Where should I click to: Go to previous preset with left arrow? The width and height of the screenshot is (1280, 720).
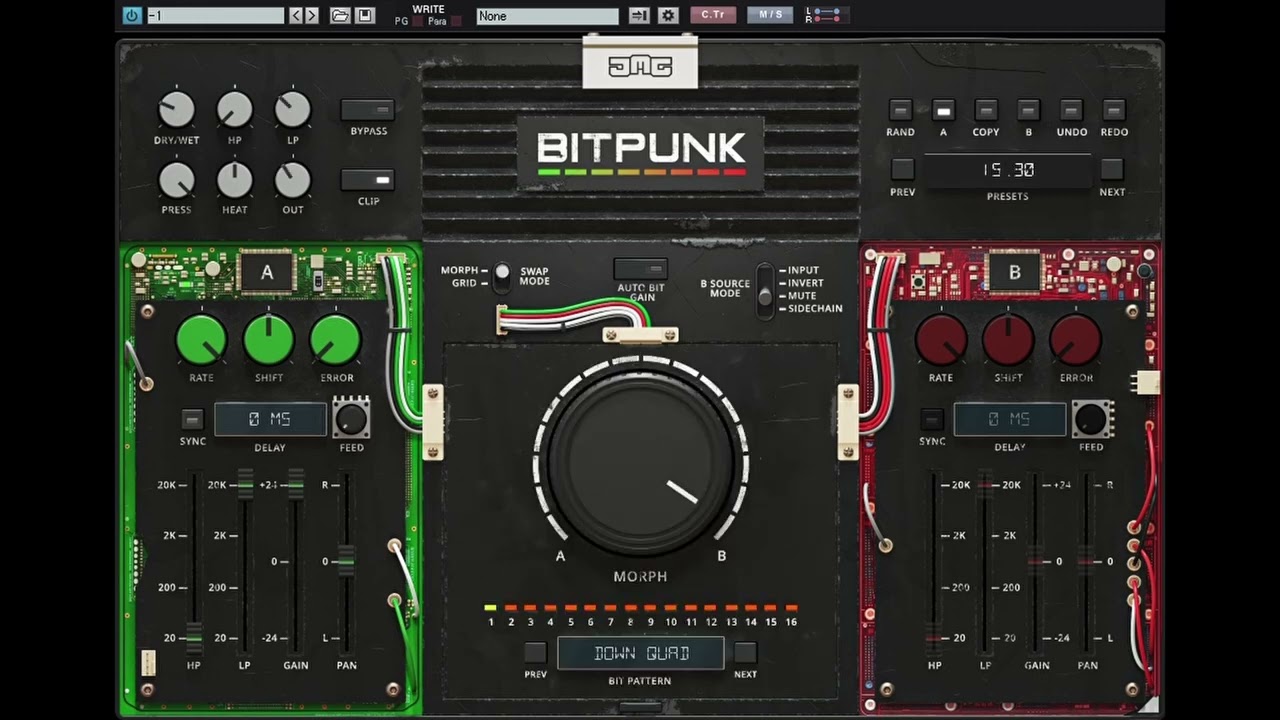pos(296,15)
